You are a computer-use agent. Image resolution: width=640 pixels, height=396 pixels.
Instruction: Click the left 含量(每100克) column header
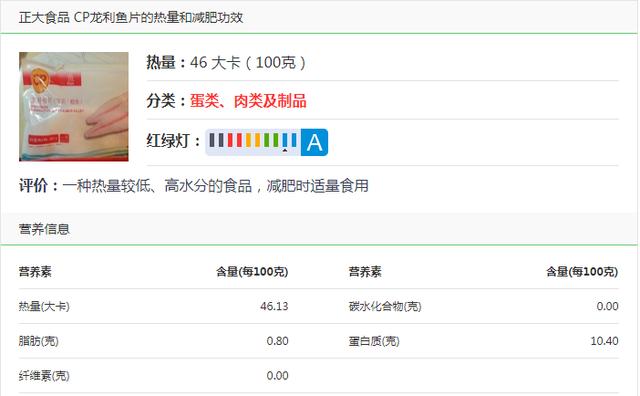coord(252,271)
